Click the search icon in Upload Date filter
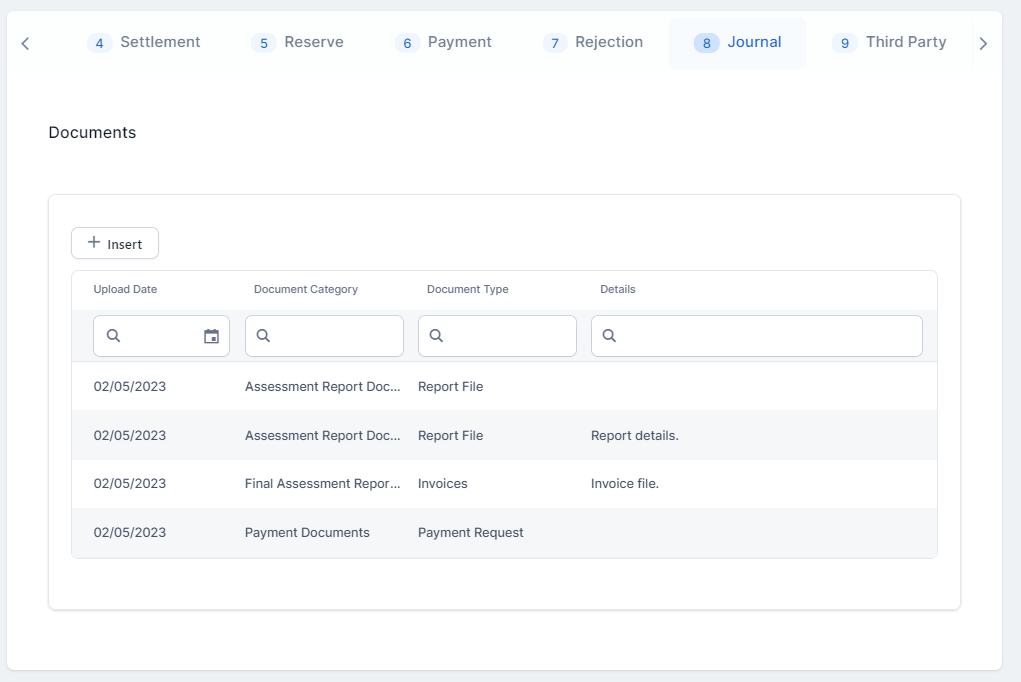Screen dimensions: 1021x682 (113, 336)
